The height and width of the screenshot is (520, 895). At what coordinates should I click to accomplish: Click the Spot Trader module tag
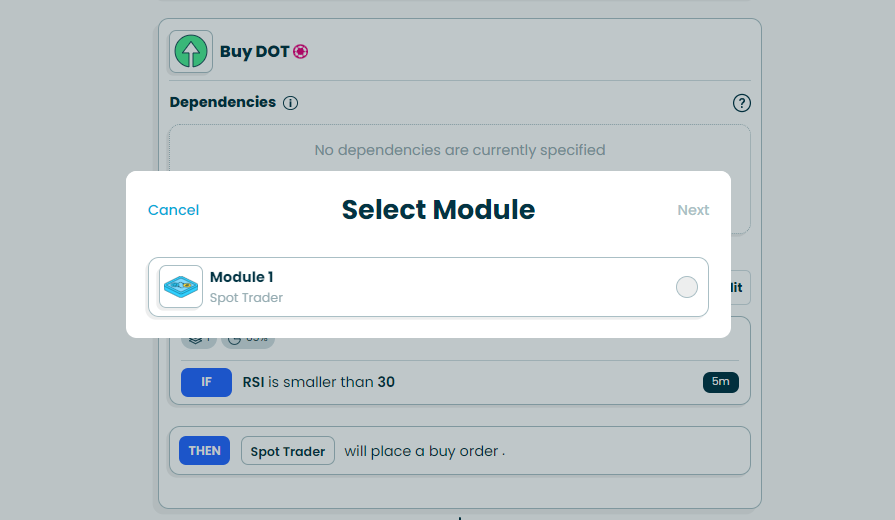point(288,451)
